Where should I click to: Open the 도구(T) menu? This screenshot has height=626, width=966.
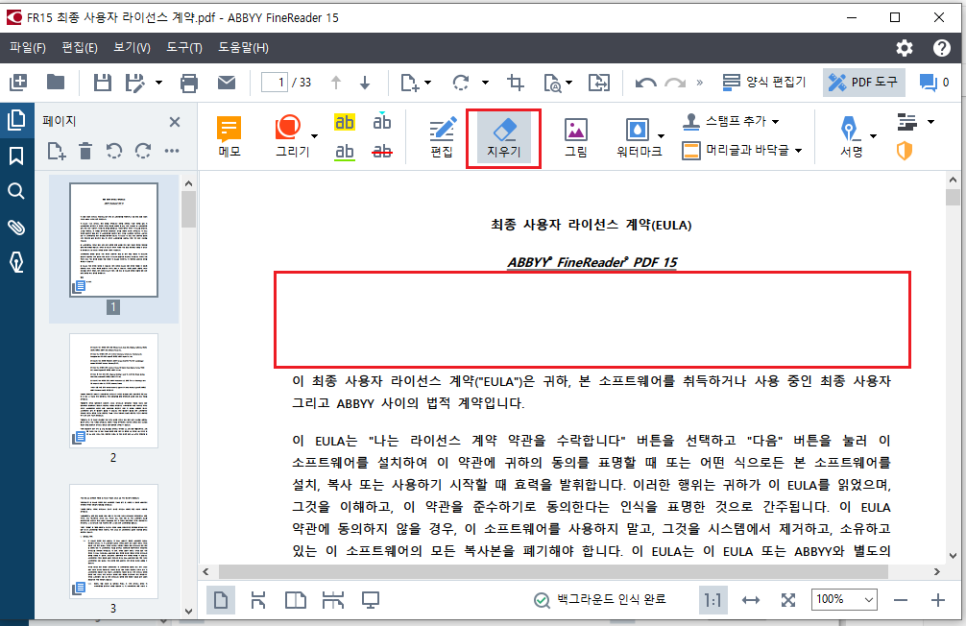point(184,47)
